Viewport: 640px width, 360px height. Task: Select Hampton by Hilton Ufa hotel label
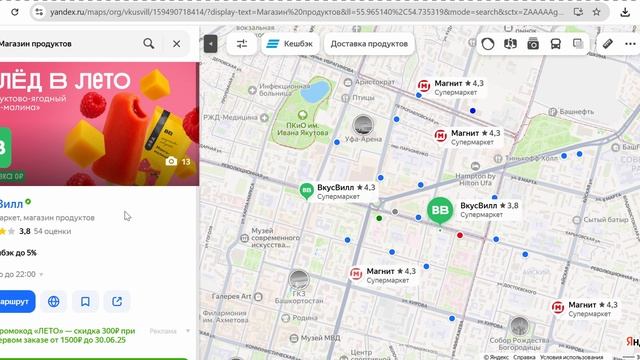476,180
